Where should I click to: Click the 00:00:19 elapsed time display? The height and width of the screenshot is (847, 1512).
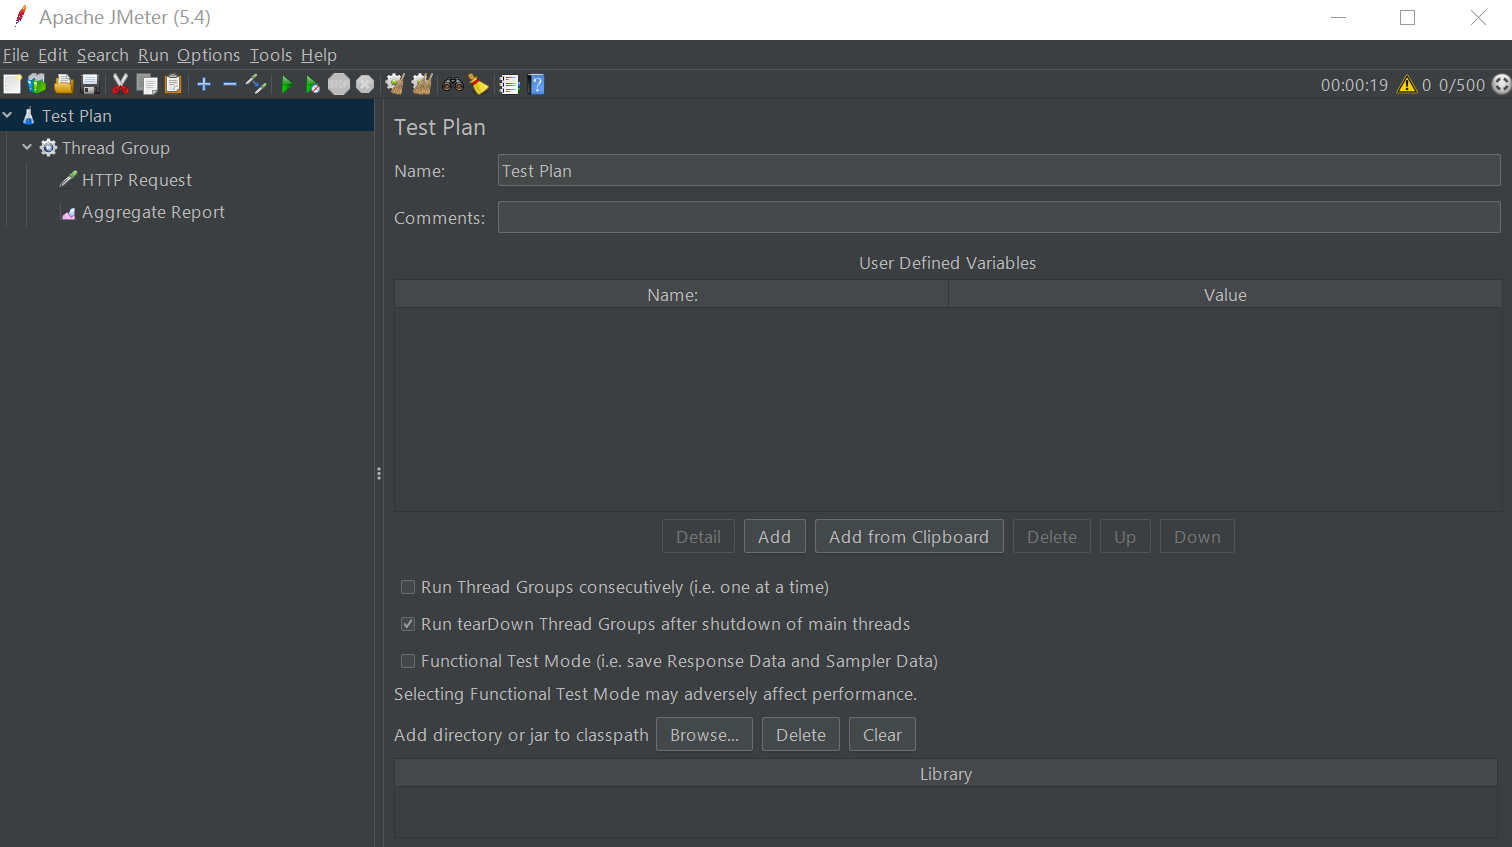1354,85
